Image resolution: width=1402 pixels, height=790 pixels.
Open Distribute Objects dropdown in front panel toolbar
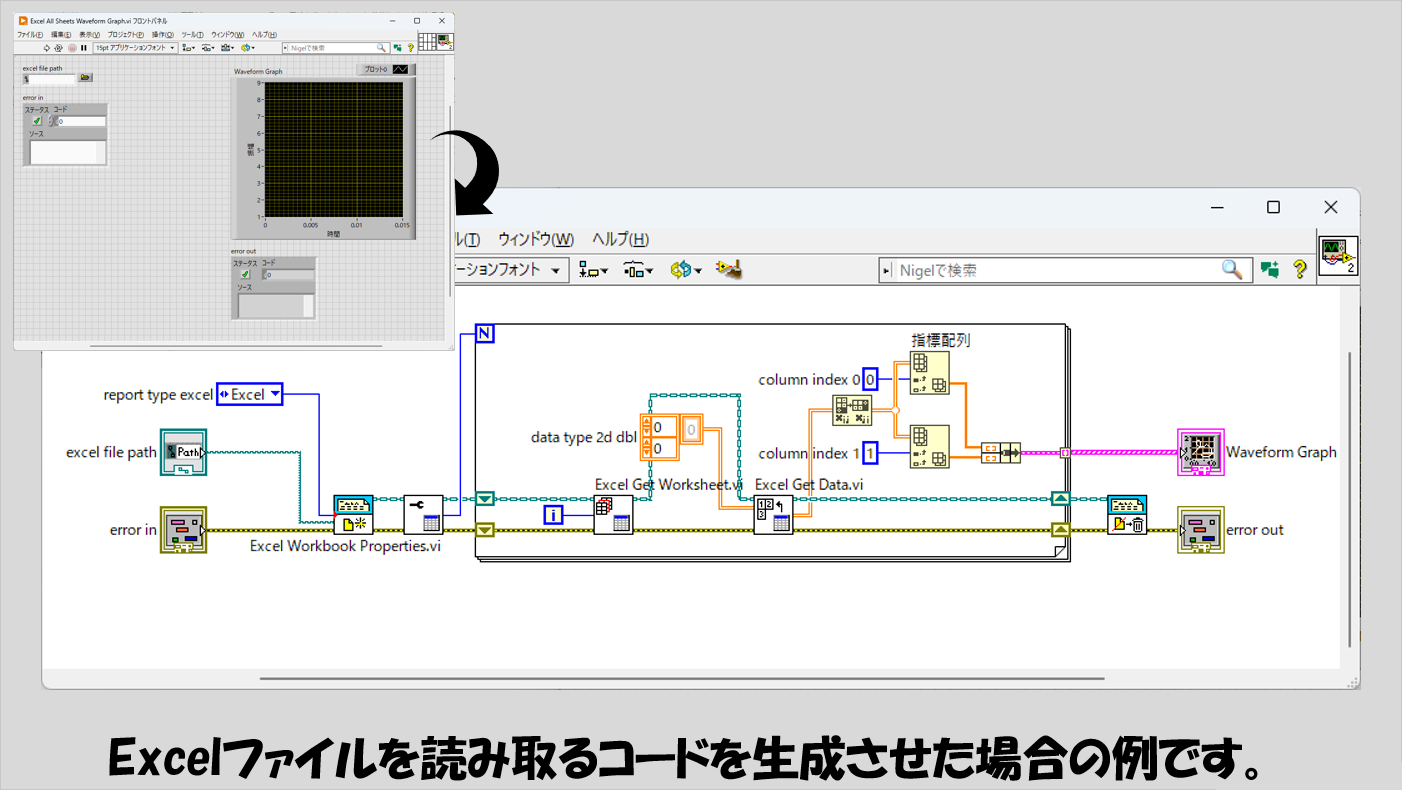208,47
